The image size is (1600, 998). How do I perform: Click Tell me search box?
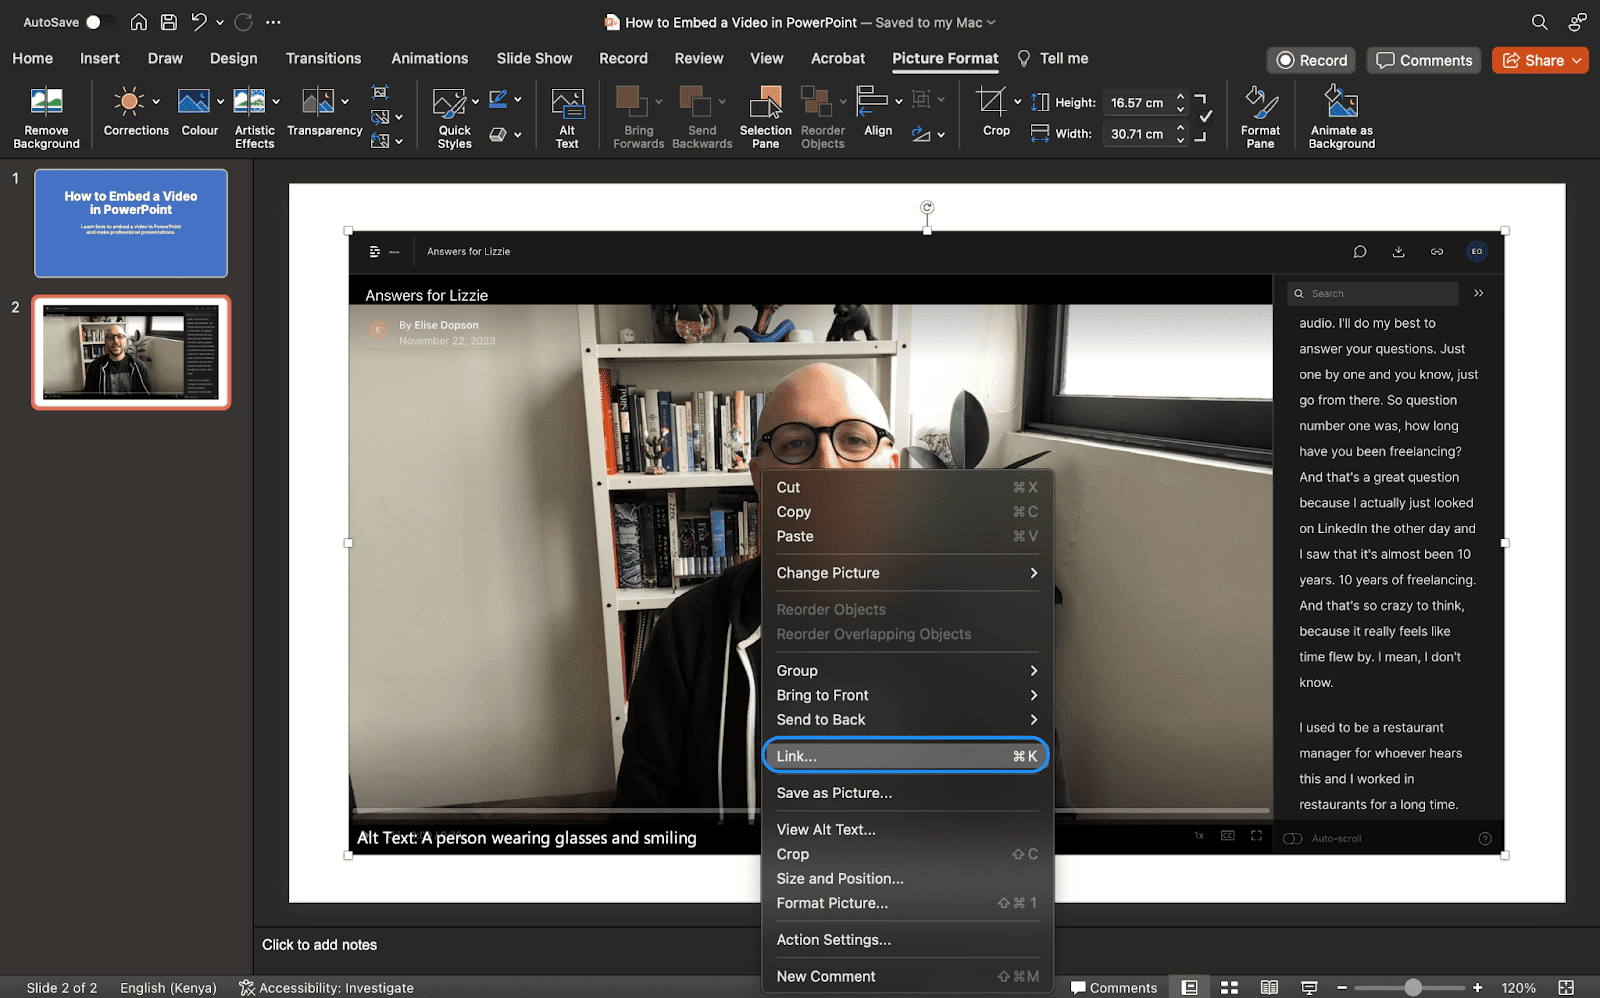click(1053, 58)
